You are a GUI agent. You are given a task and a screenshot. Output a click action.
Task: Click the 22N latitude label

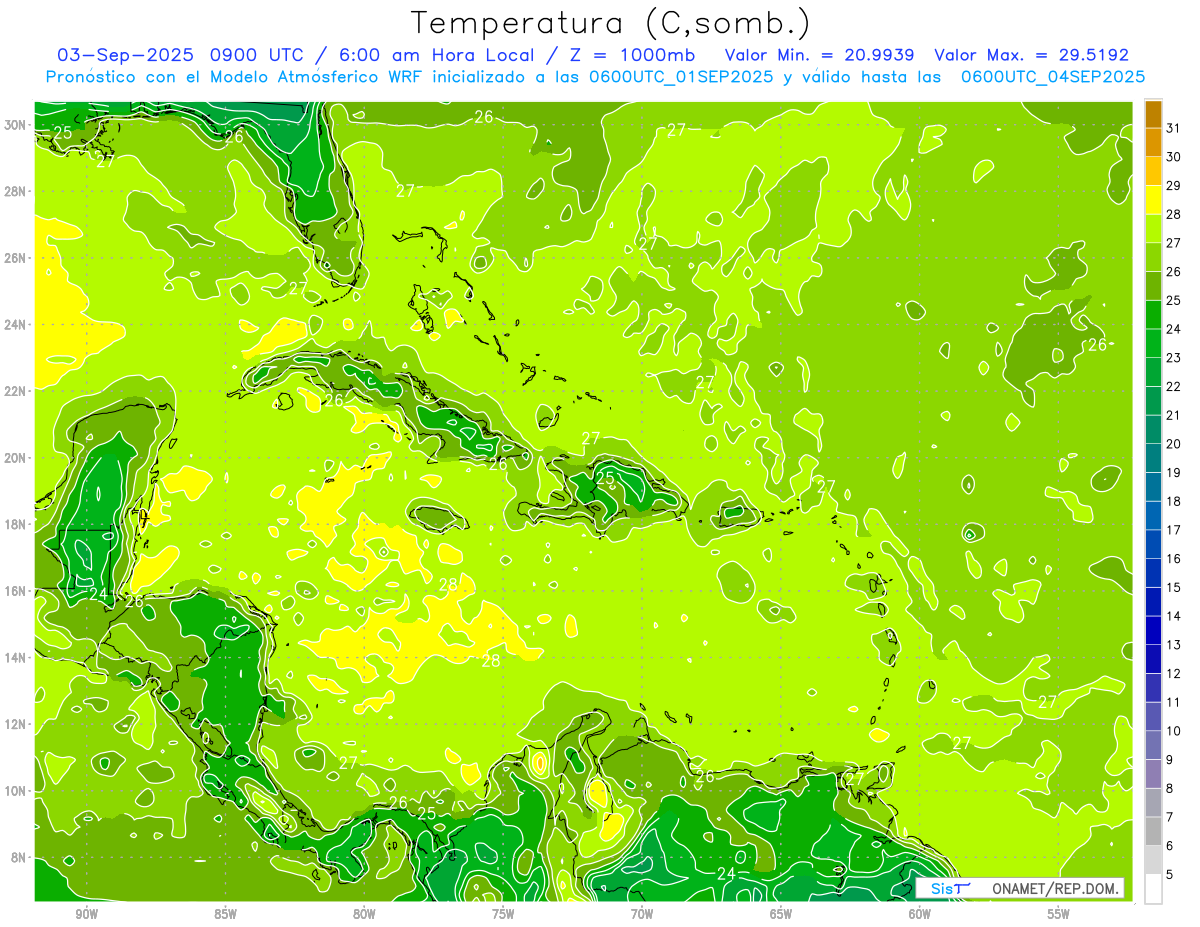17,391
